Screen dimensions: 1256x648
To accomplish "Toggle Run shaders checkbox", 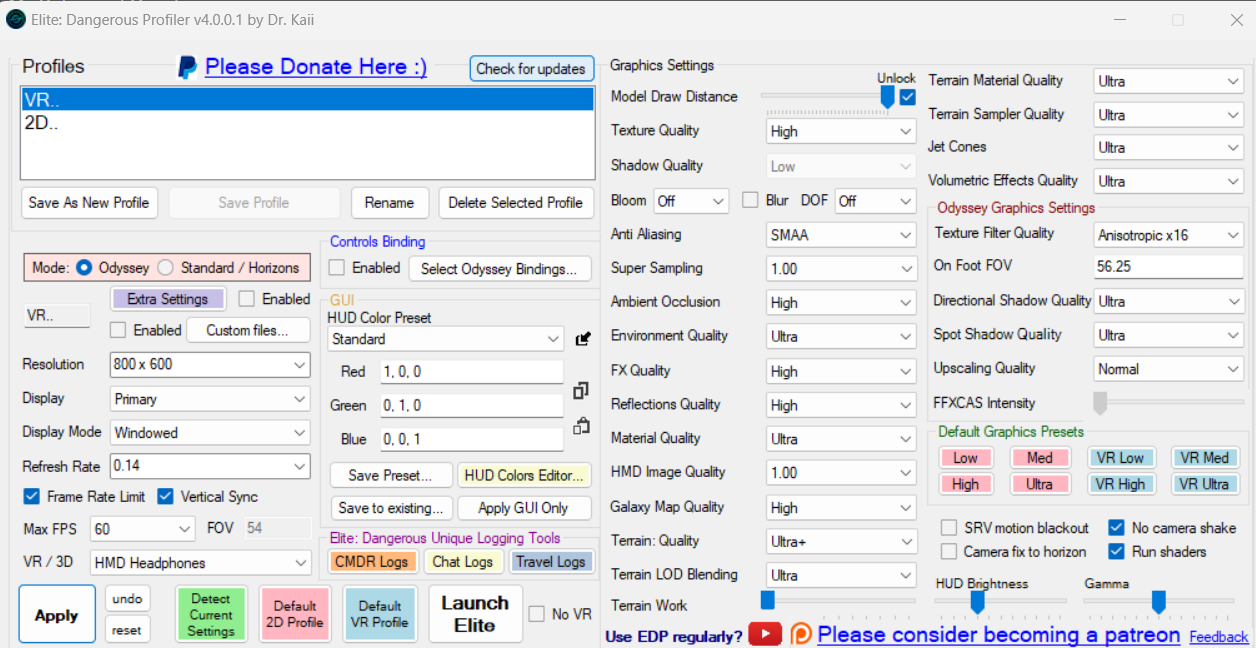I will tap(1116, 552).
